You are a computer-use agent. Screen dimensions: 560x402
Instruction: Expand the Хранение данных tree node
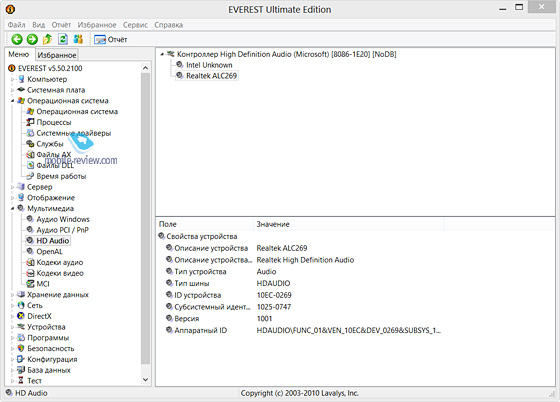click(x=12, y=295)
